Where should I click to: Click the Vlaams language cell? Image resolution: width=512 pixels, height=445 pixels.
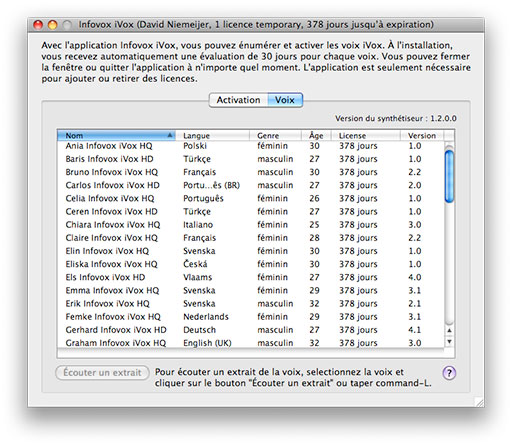[x=198, y=277]
